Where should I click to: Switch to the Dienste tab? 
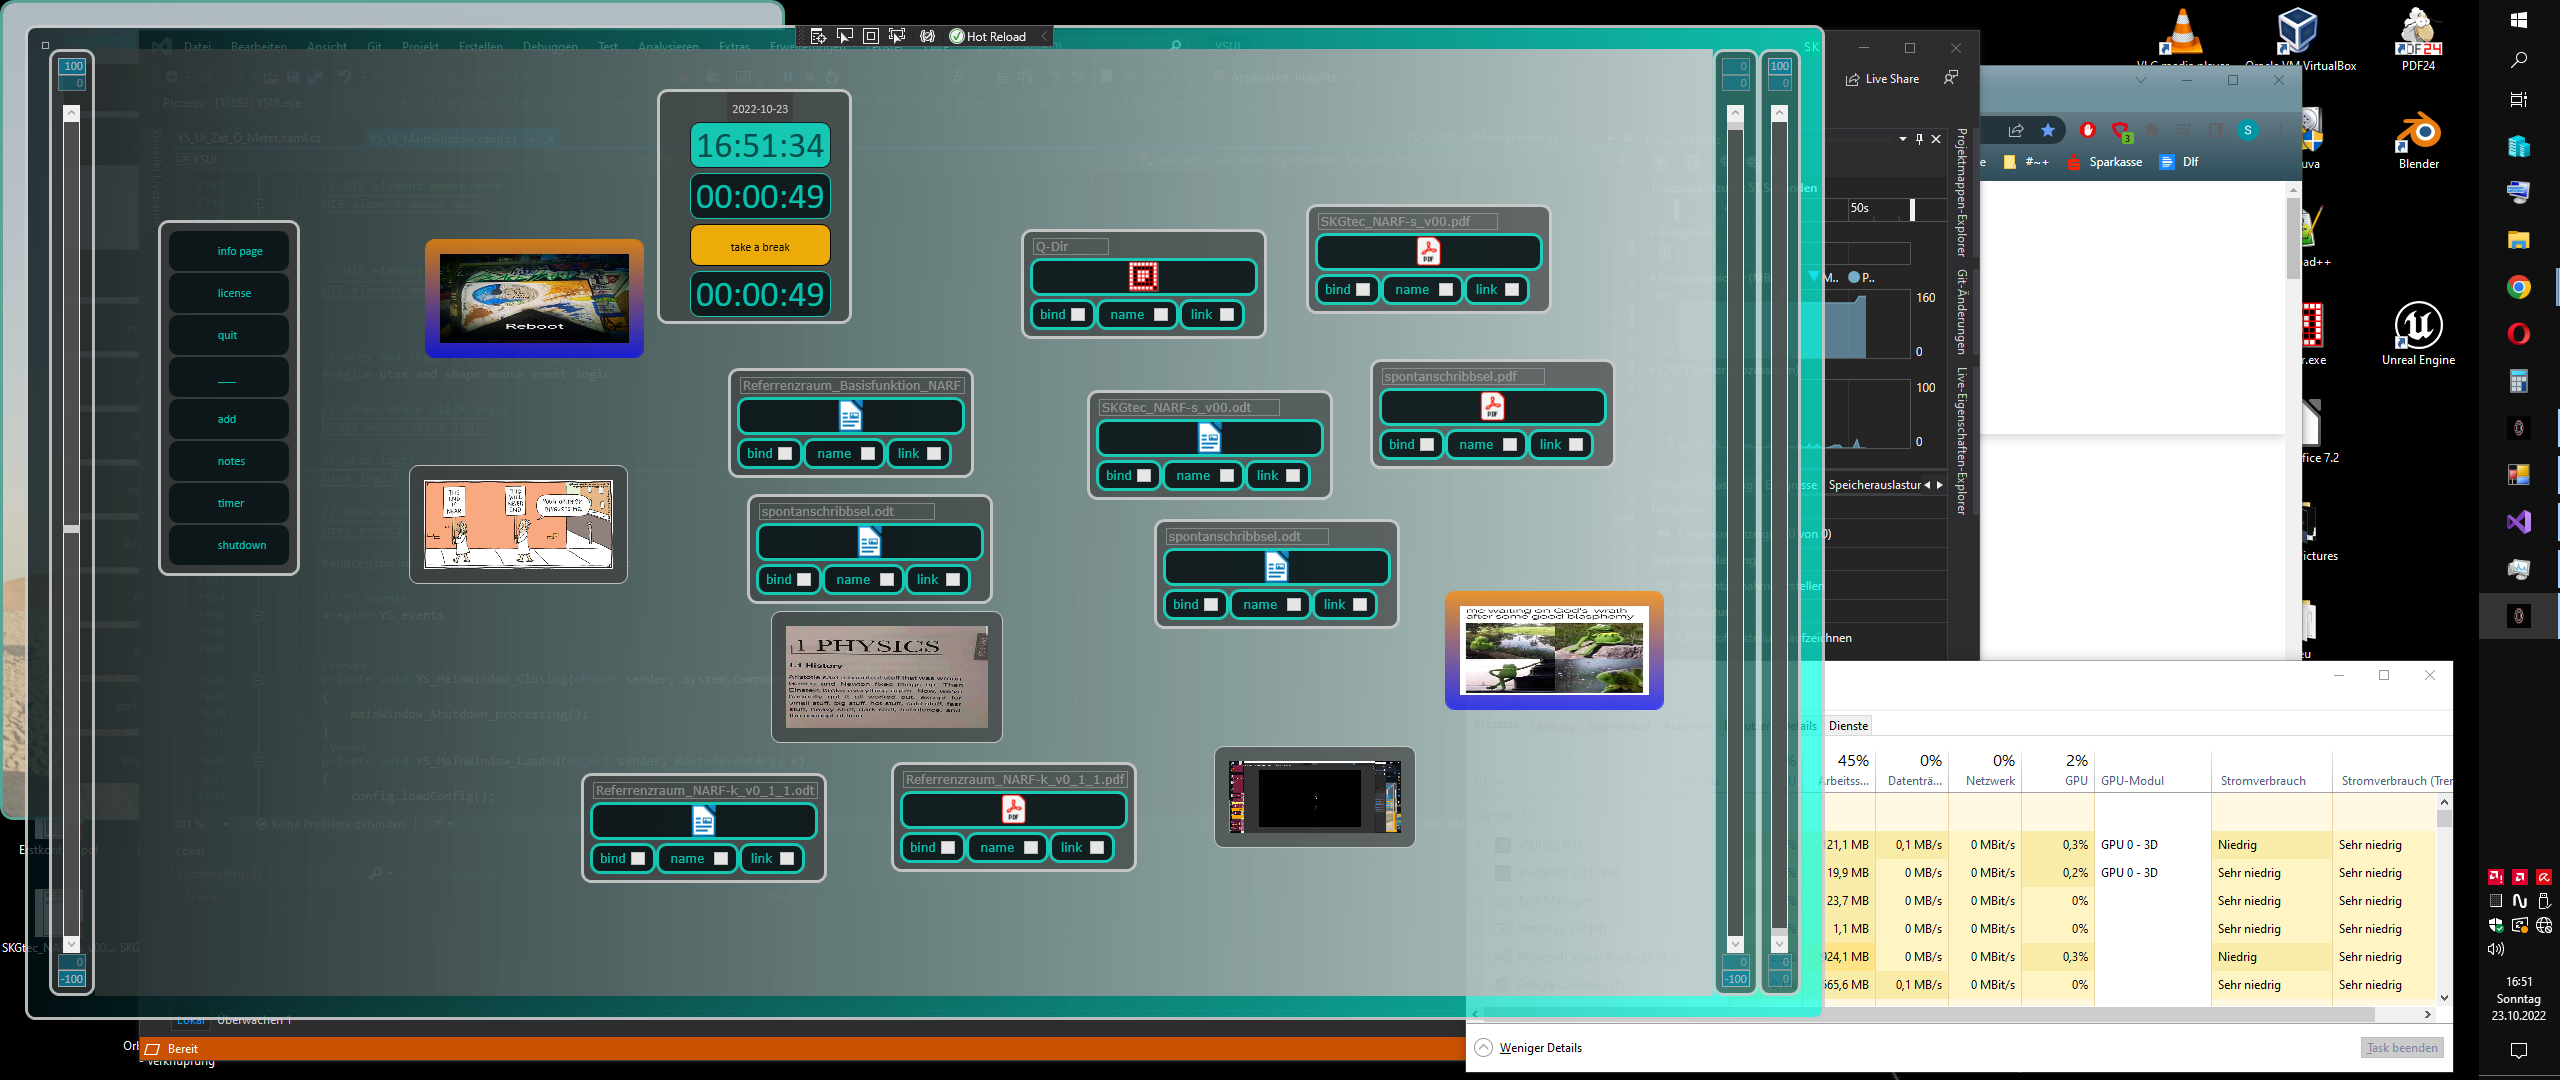(1848, 726)
